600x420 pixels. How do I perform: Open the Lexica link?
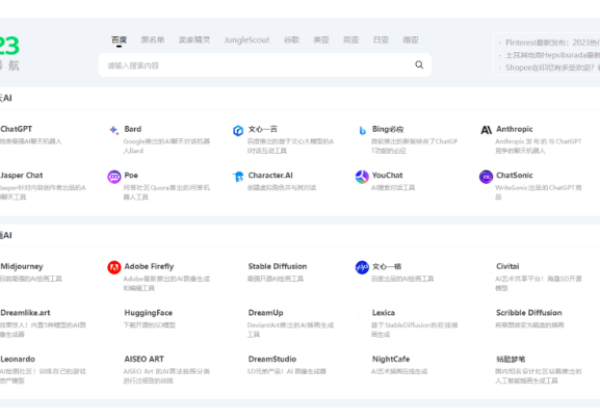383,313
